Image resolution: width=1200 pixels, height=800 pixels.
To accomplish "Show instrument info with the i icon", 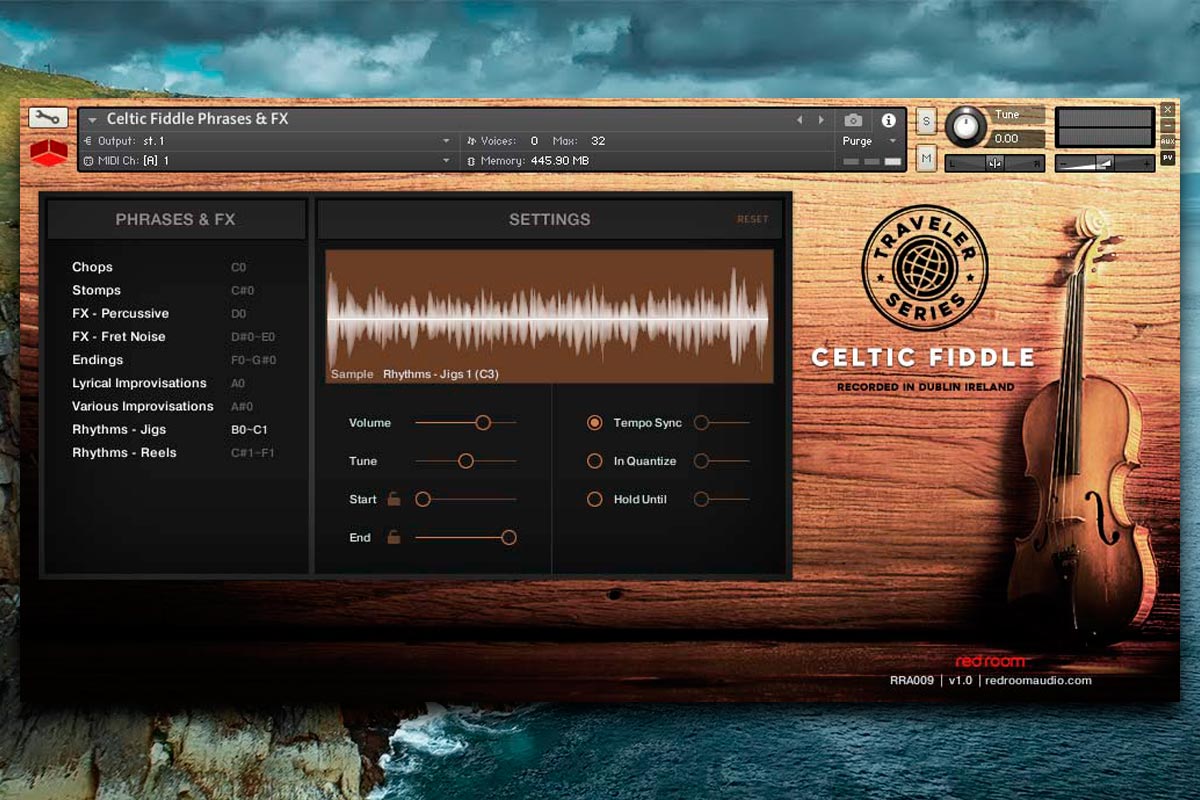I will (888, 120).
